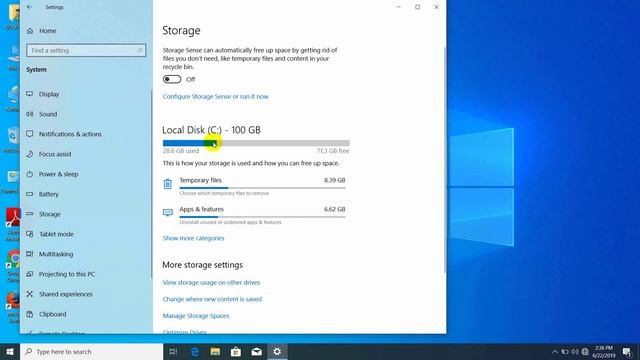Screen dimensions: 640x360
Task: Show hidden system tray icons
Action: (555, 351)
